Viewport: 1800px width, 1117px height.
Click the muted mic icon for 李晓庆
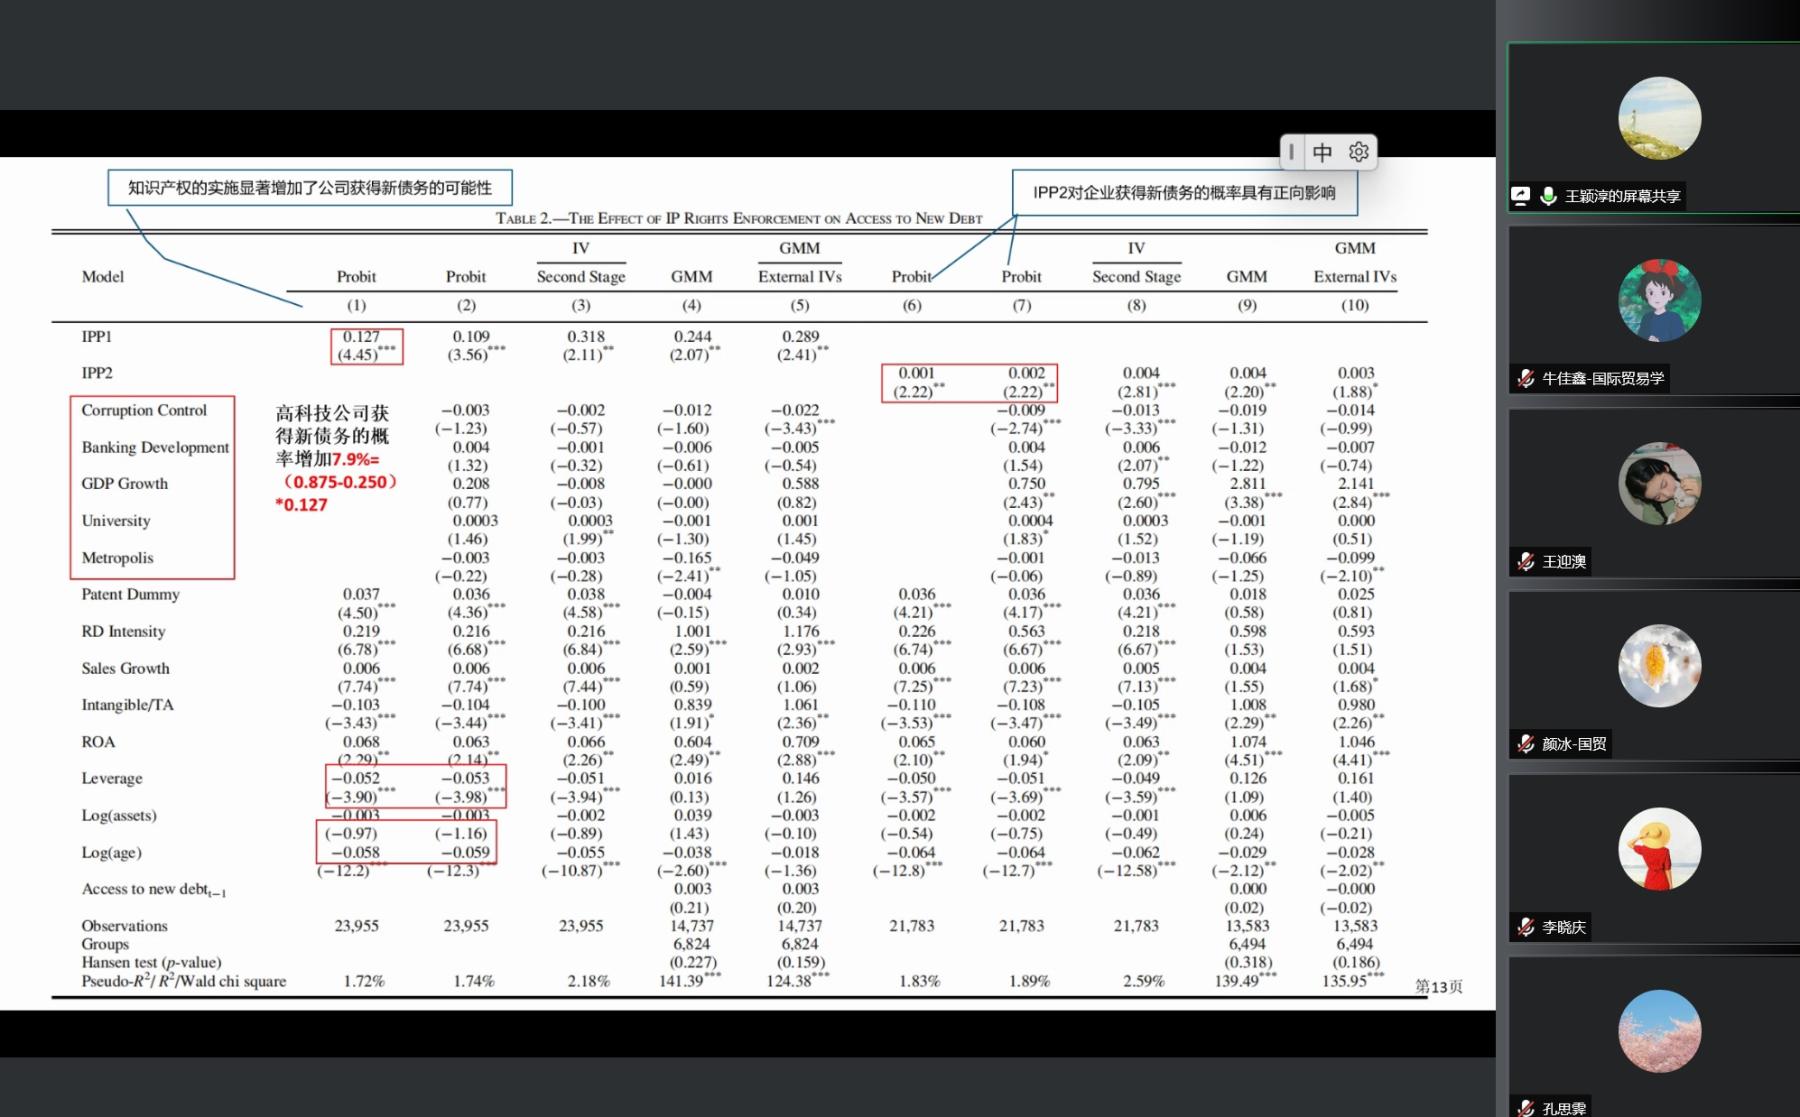[1526, 927]
